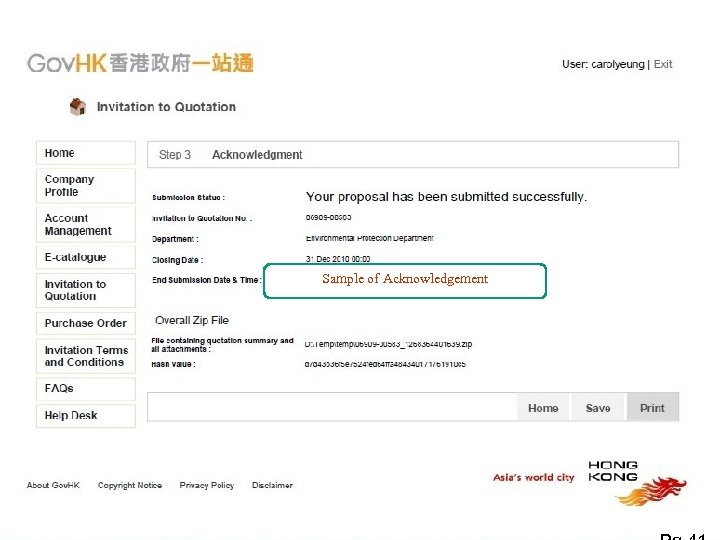Open the Privacy Policy link
Image resolution: width=720 pixels, height=540 pixels.
[x=207, y=485]
